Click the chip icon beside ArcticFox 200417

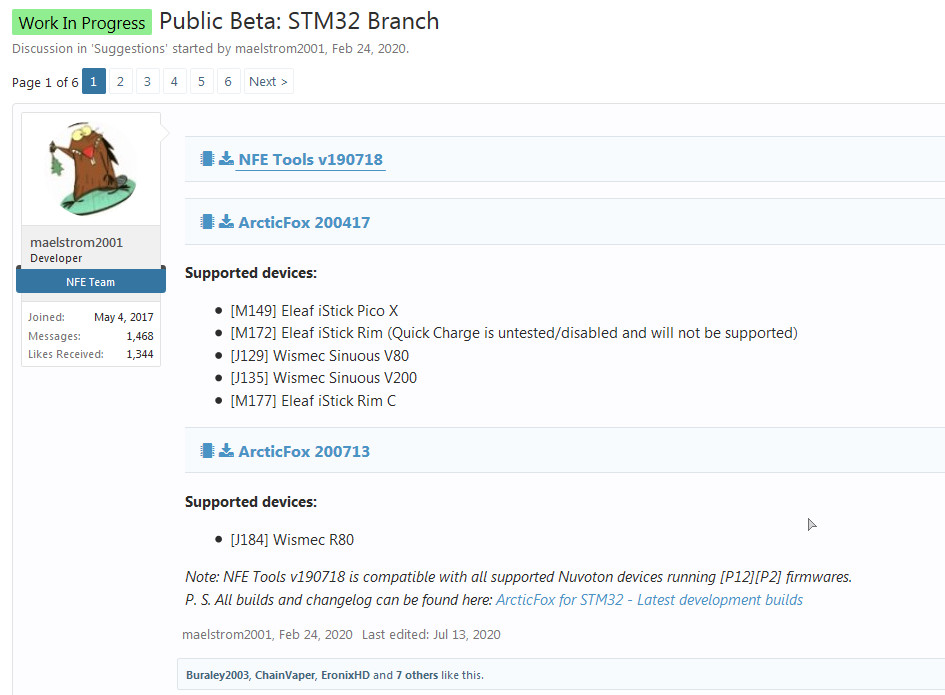(207, 222)
